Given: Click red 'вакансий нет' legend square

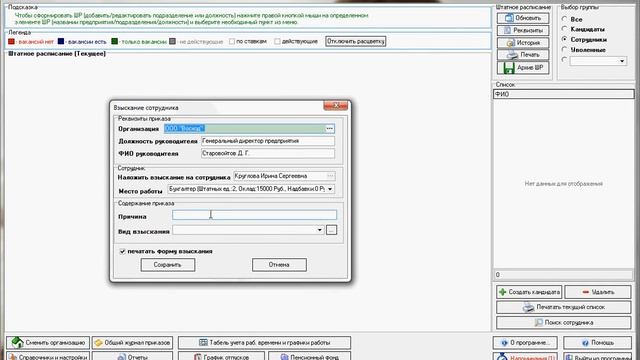Looking at the screenshot, I should pyautogui.click(x=11, y=41).
